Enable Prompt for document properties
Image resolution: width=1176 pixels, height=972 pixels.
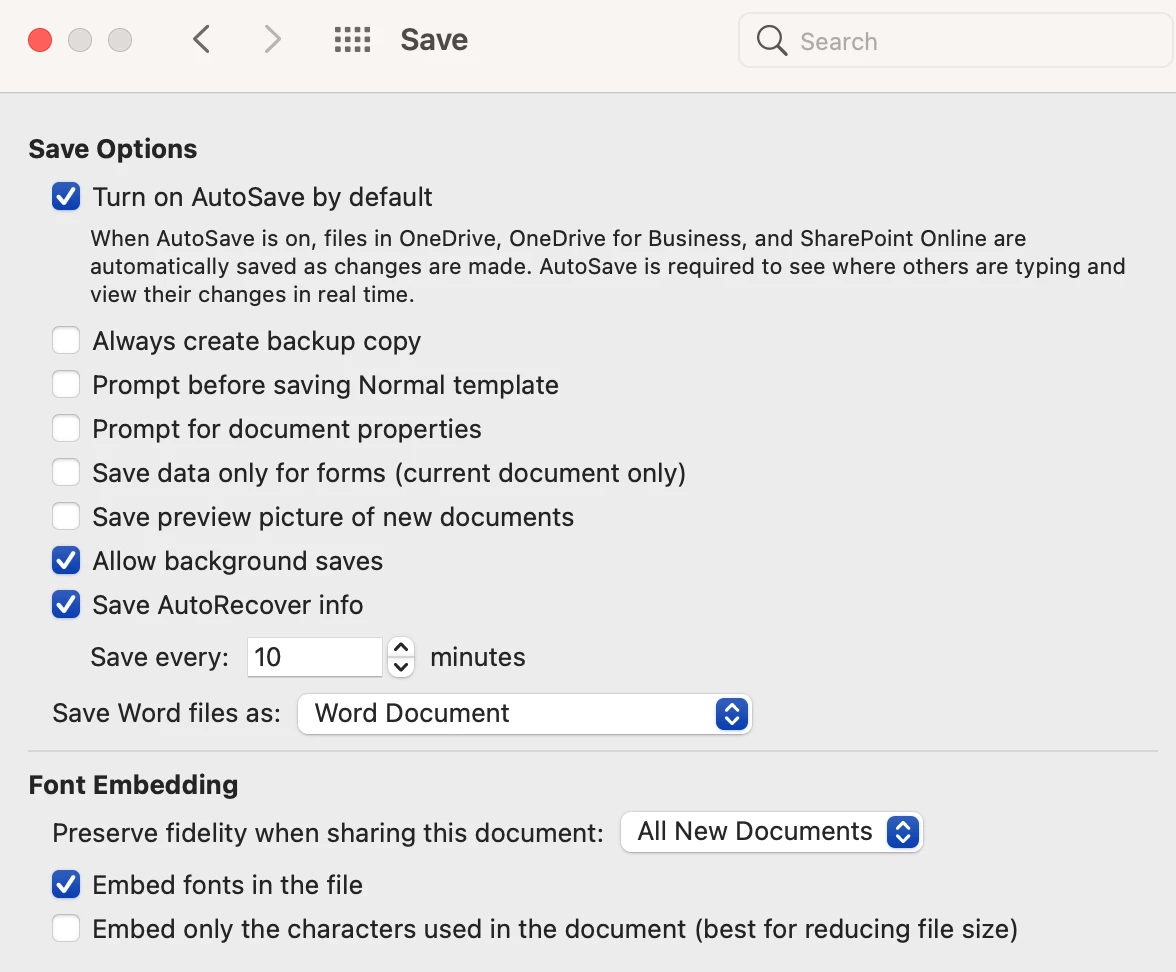pyautogui.click(x=66, y=429)
